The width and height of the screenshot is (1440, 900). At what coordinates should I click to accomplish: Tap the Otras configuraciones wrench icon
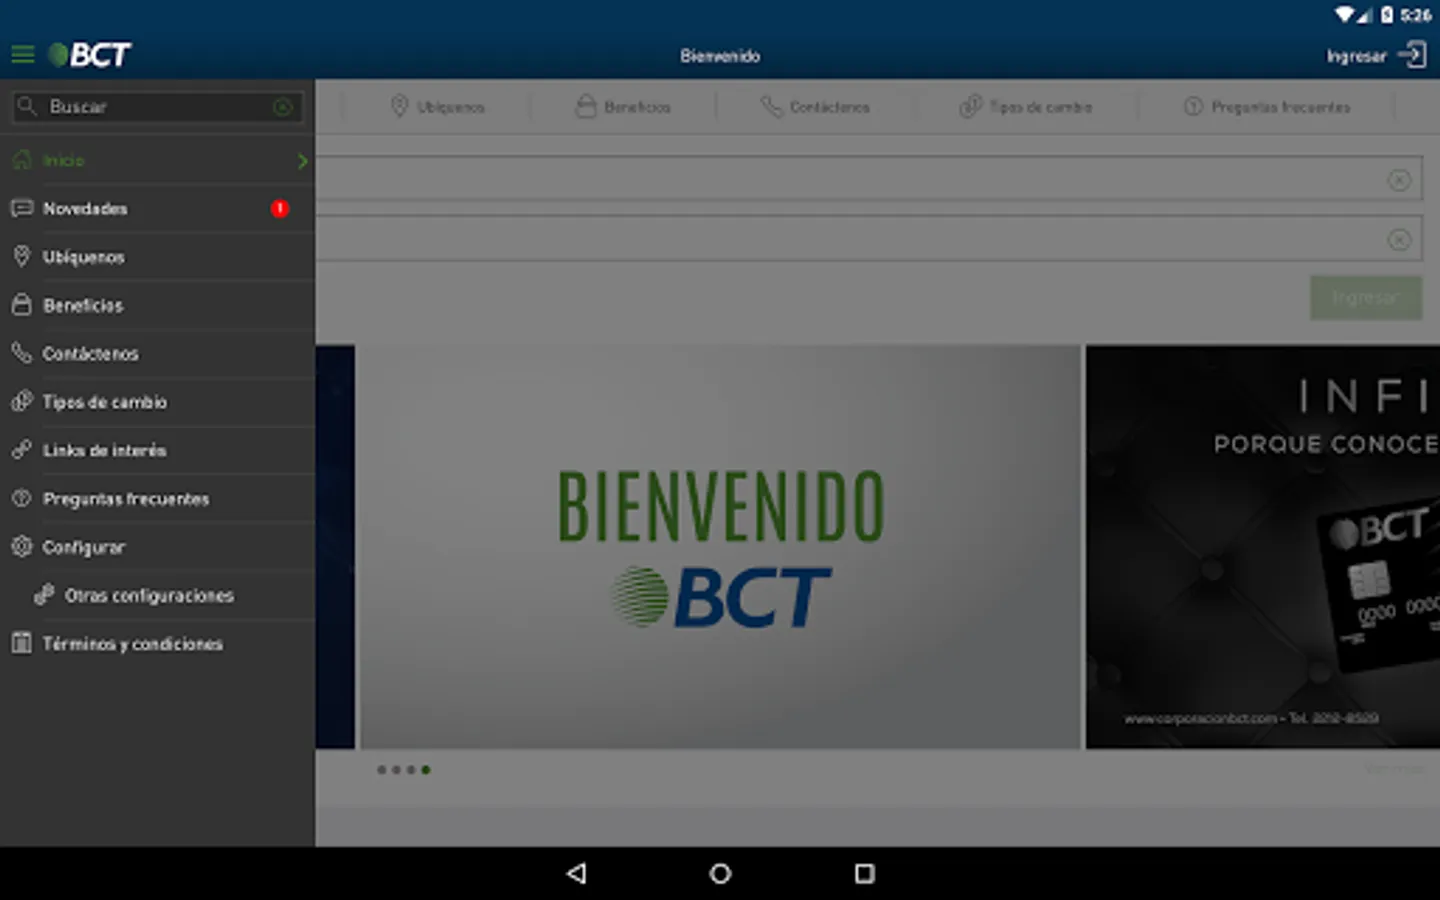click(x=44, y=594)
